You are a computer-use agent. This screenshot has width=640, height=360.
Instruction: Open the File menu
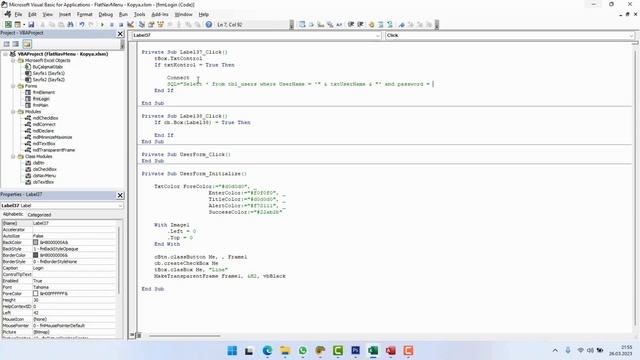(18, 14)
